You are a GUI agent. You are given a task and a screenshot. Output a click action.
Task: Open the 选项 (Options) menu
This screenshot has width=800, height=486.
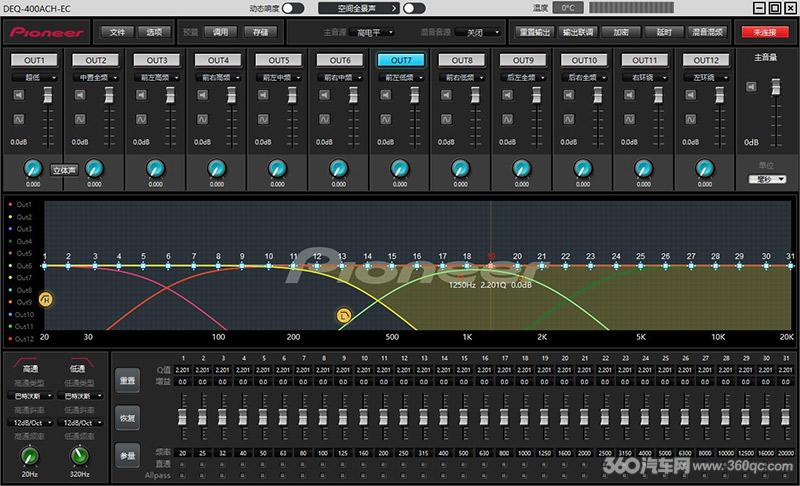tap(154, 32)
